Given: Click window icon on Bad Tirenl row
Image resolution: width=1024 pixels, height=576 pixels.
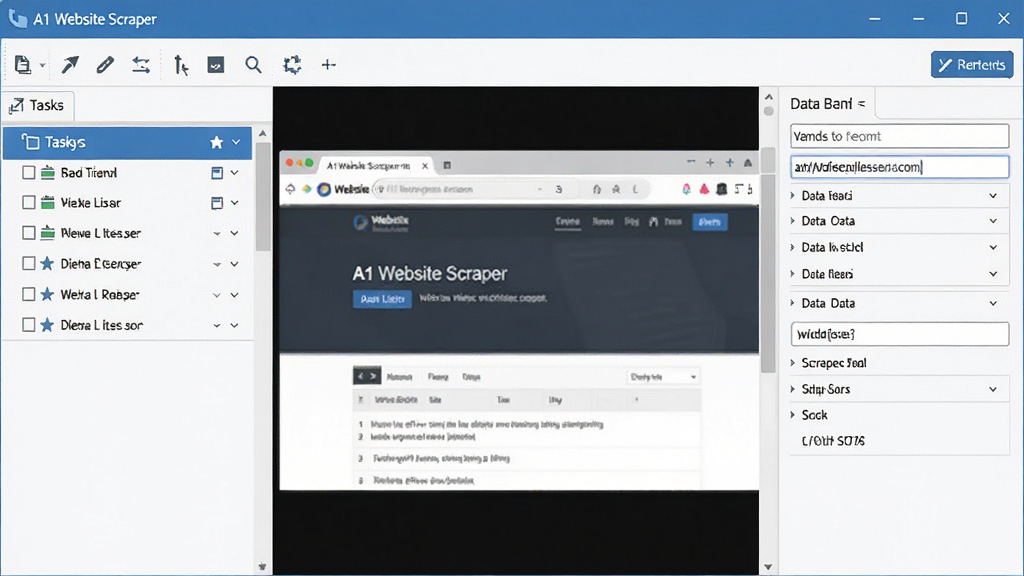Looking at the screenshot, I should 217,173.
